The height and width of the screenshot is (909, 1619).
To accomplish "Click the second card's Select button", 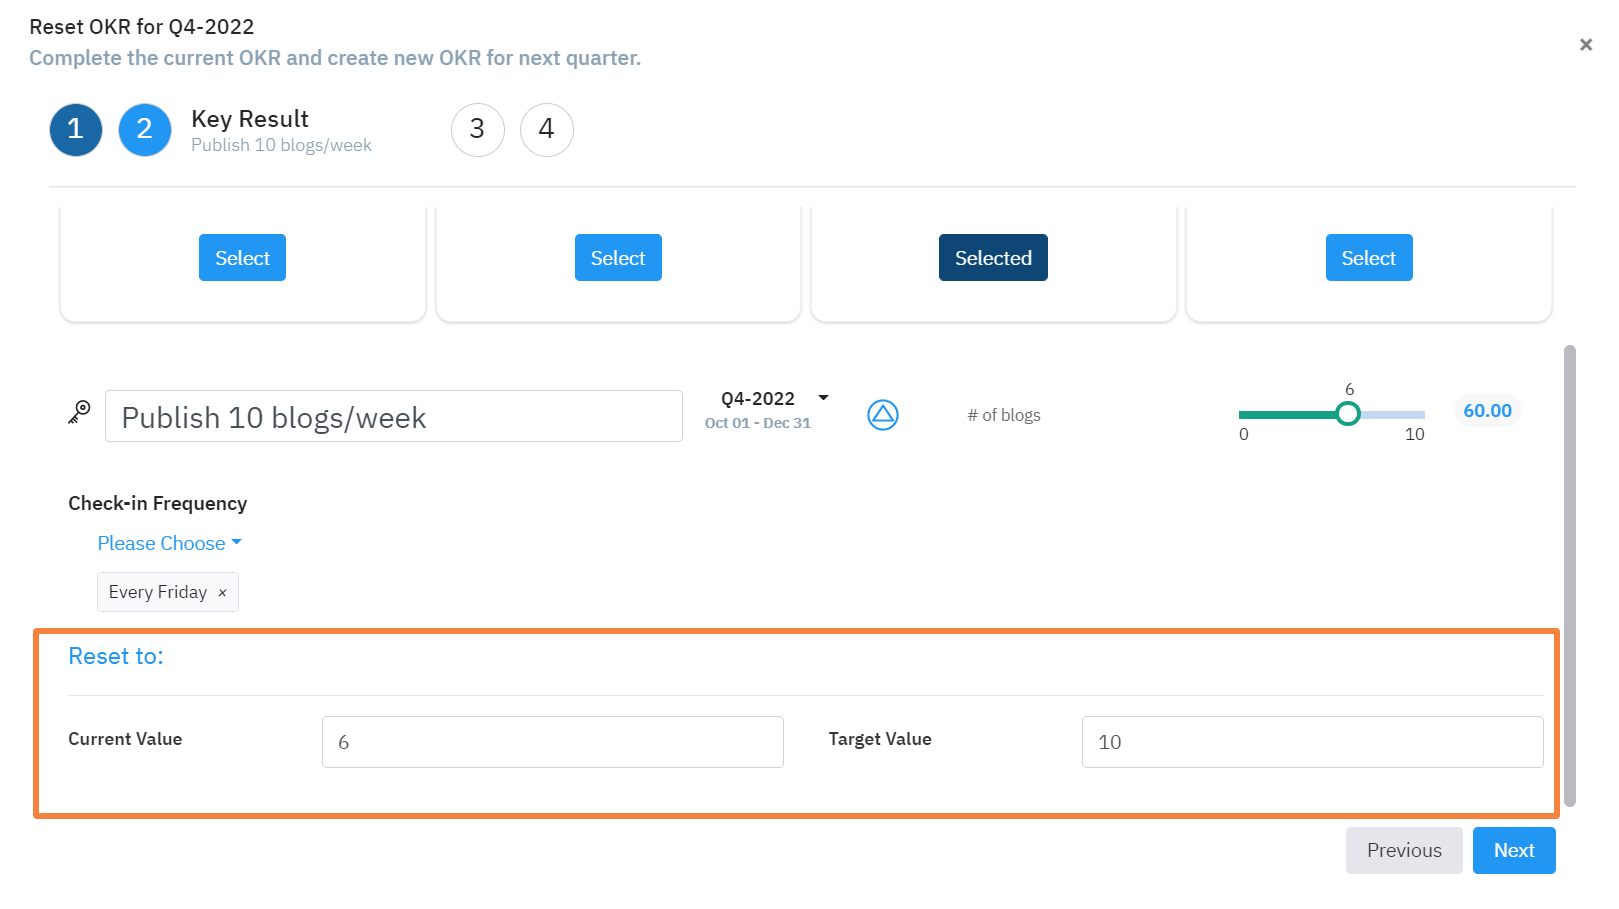I will [618, 258].
